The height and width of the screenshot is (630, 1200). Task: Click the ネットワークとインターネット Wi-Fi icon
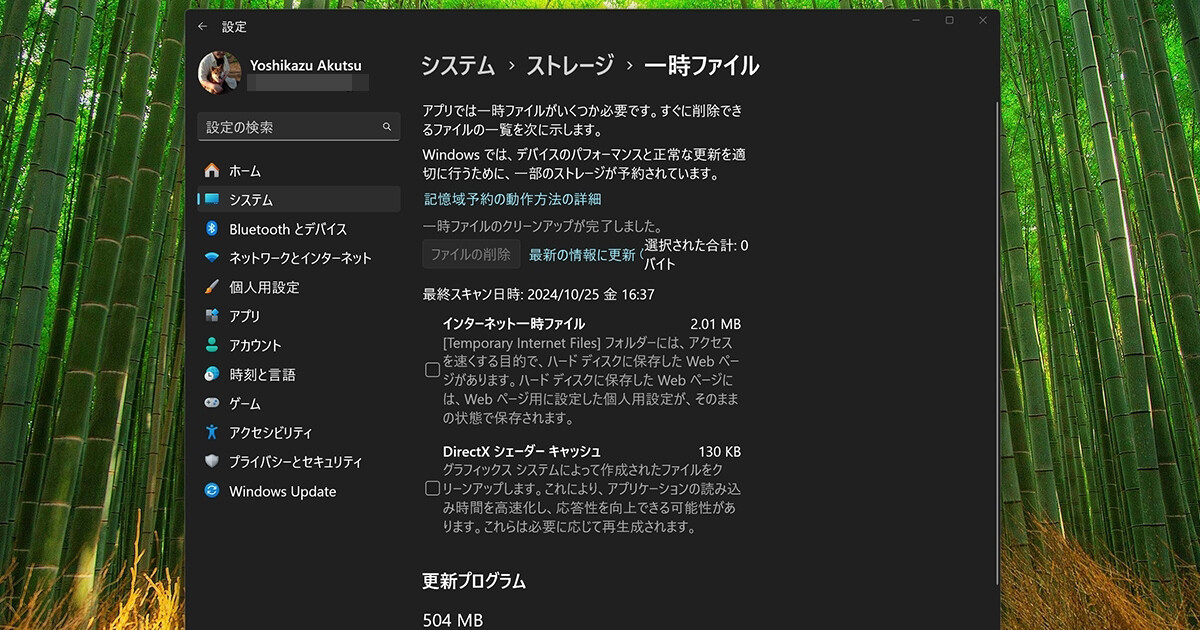point(212,257)
